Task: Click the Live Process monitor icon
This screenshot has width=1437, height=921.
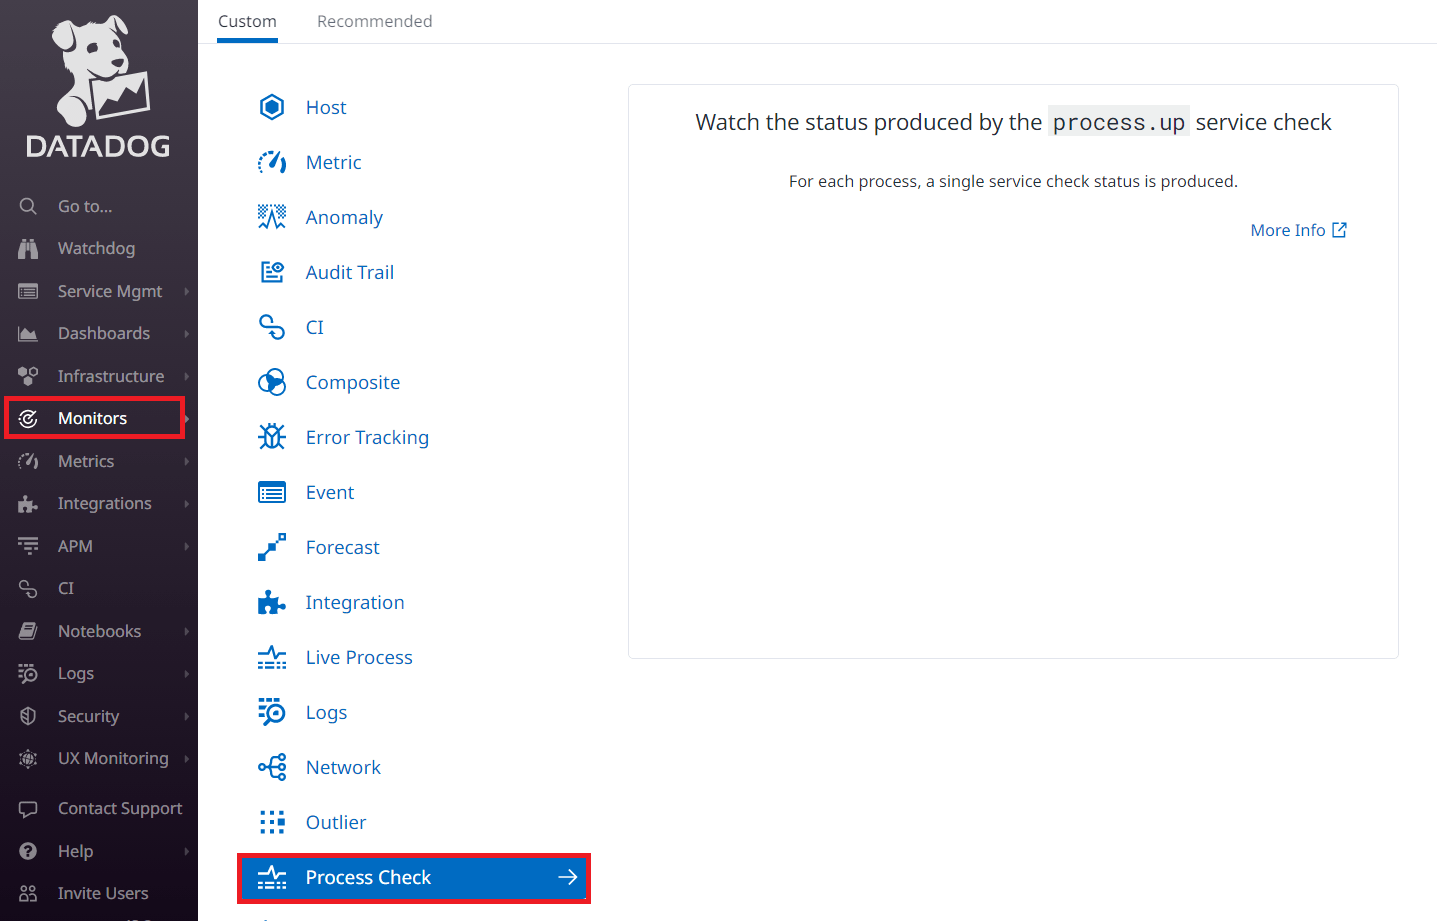Action: pyautogui.click(x=272, y=657)
